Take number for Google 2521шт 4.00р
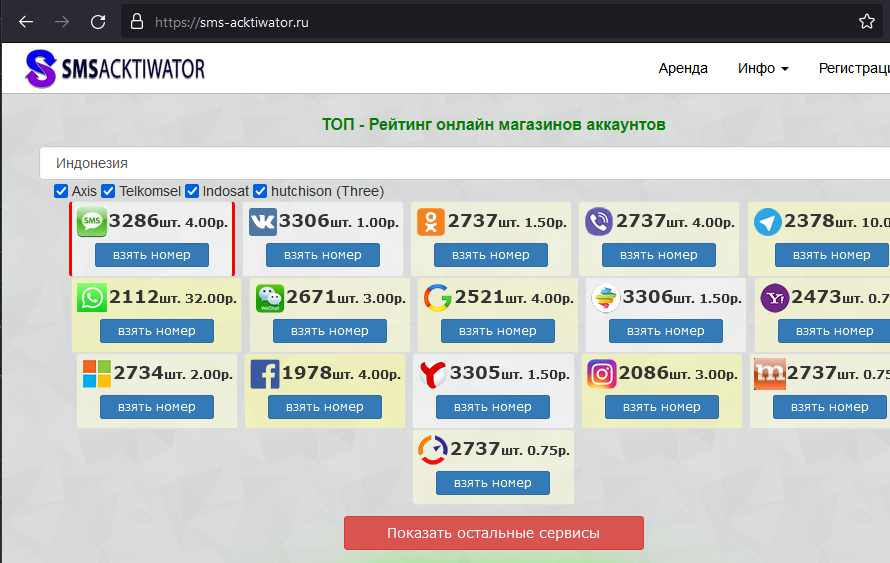 click(x=497, y=331)
